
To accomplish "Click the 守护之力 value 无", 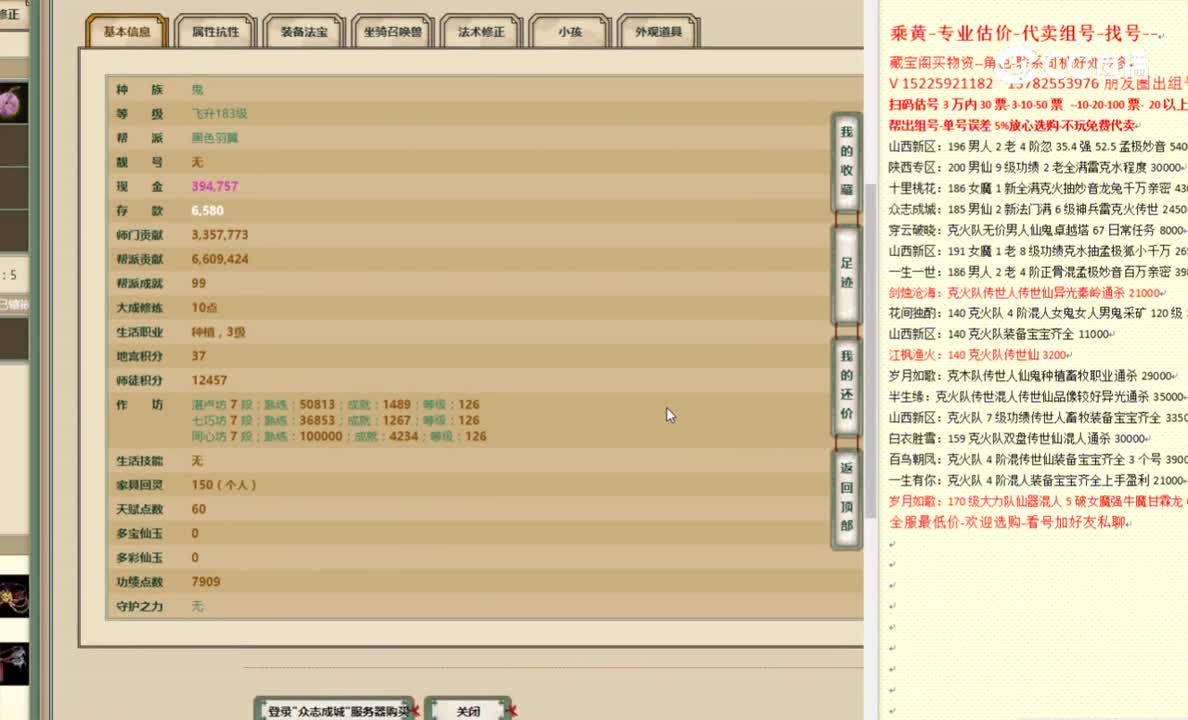I will tap(197, 606).
